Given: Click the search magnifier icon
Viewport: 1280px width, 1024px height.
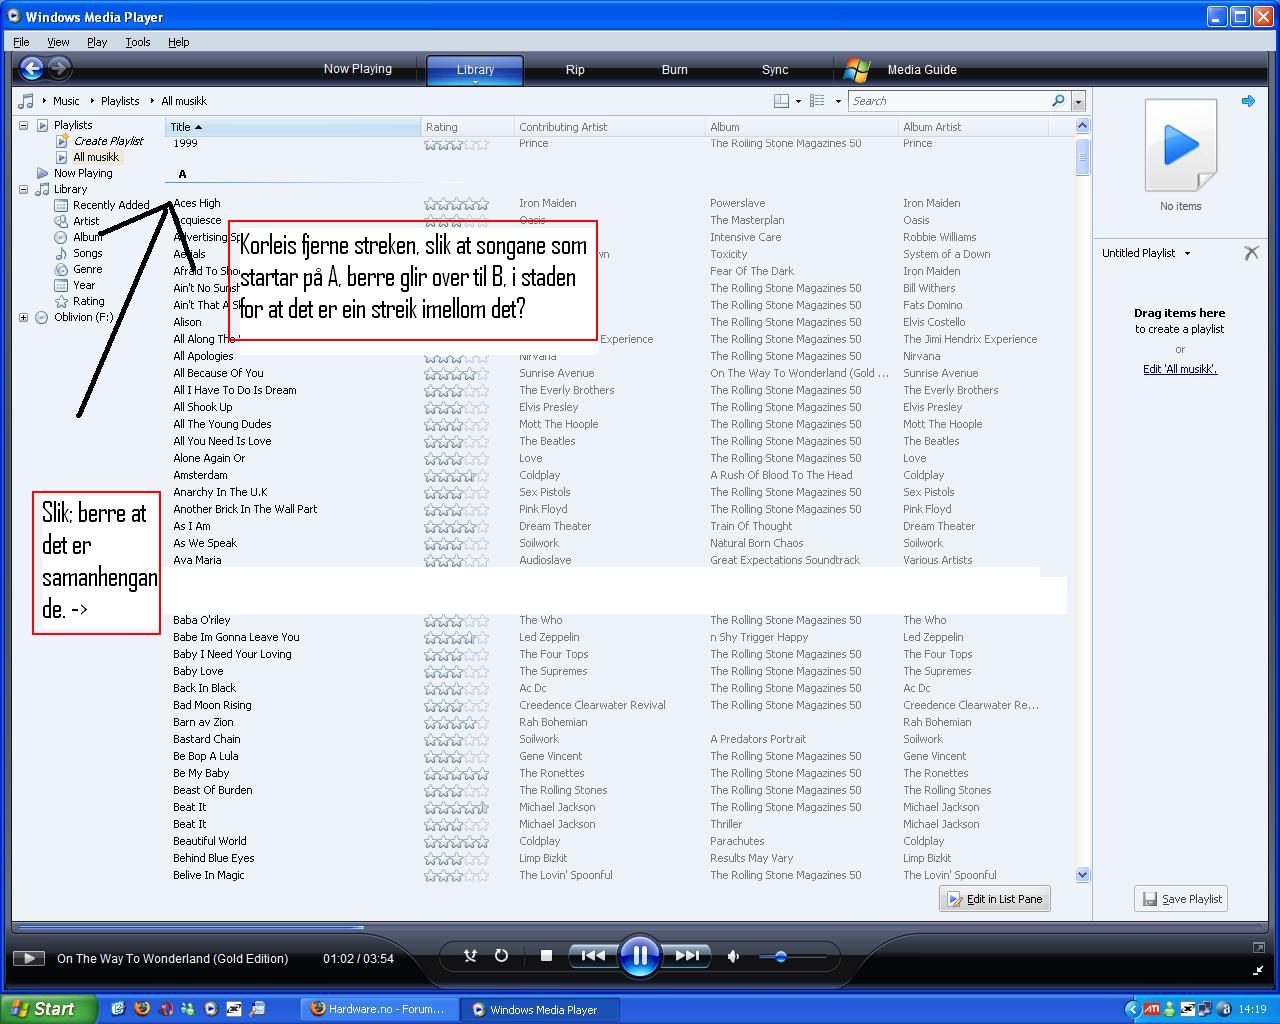Looking at the screenshot, I should (1058, 101).
